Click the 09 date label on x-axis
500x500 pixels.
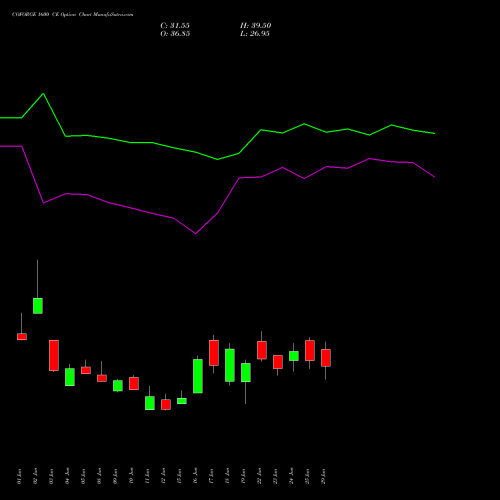click(115, 476)
